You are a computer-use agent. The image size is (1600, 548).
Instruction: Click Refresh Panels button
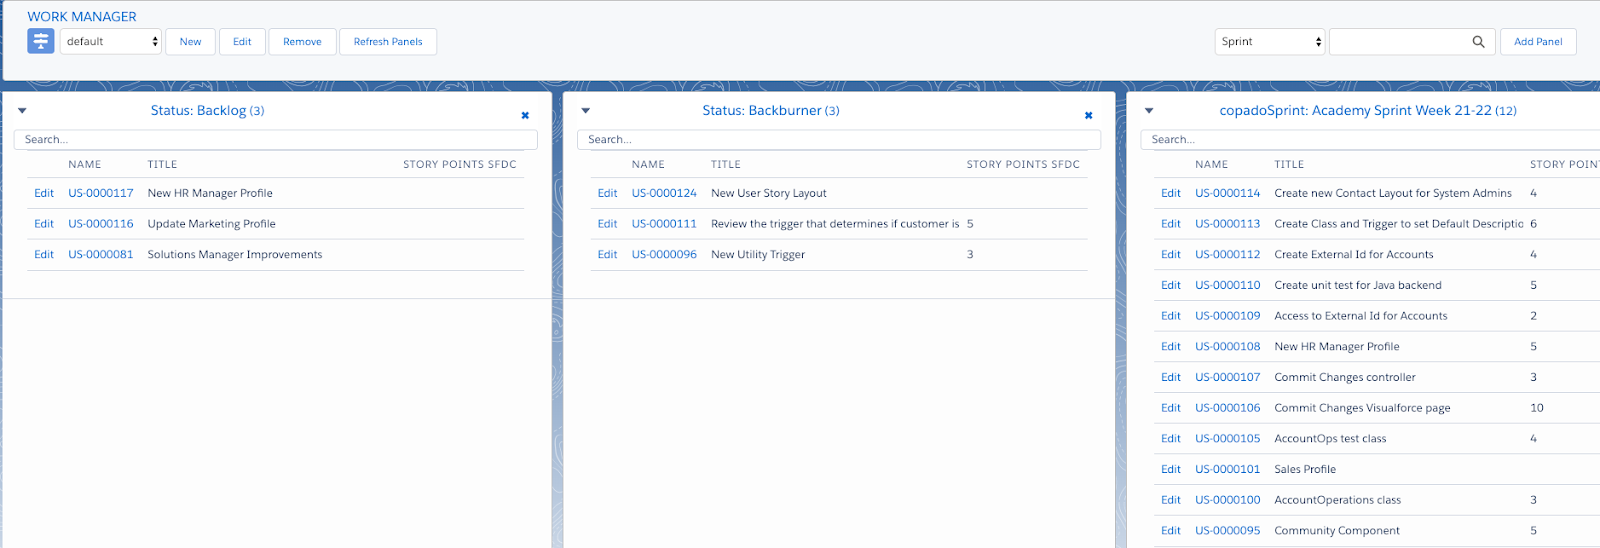tap(388, 42)
